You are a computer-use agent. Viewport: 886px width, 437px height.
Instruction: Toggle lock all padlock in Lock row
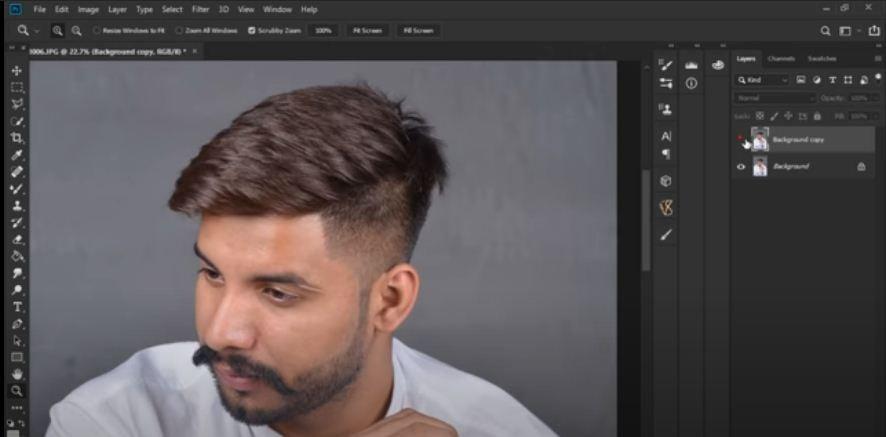816,116
